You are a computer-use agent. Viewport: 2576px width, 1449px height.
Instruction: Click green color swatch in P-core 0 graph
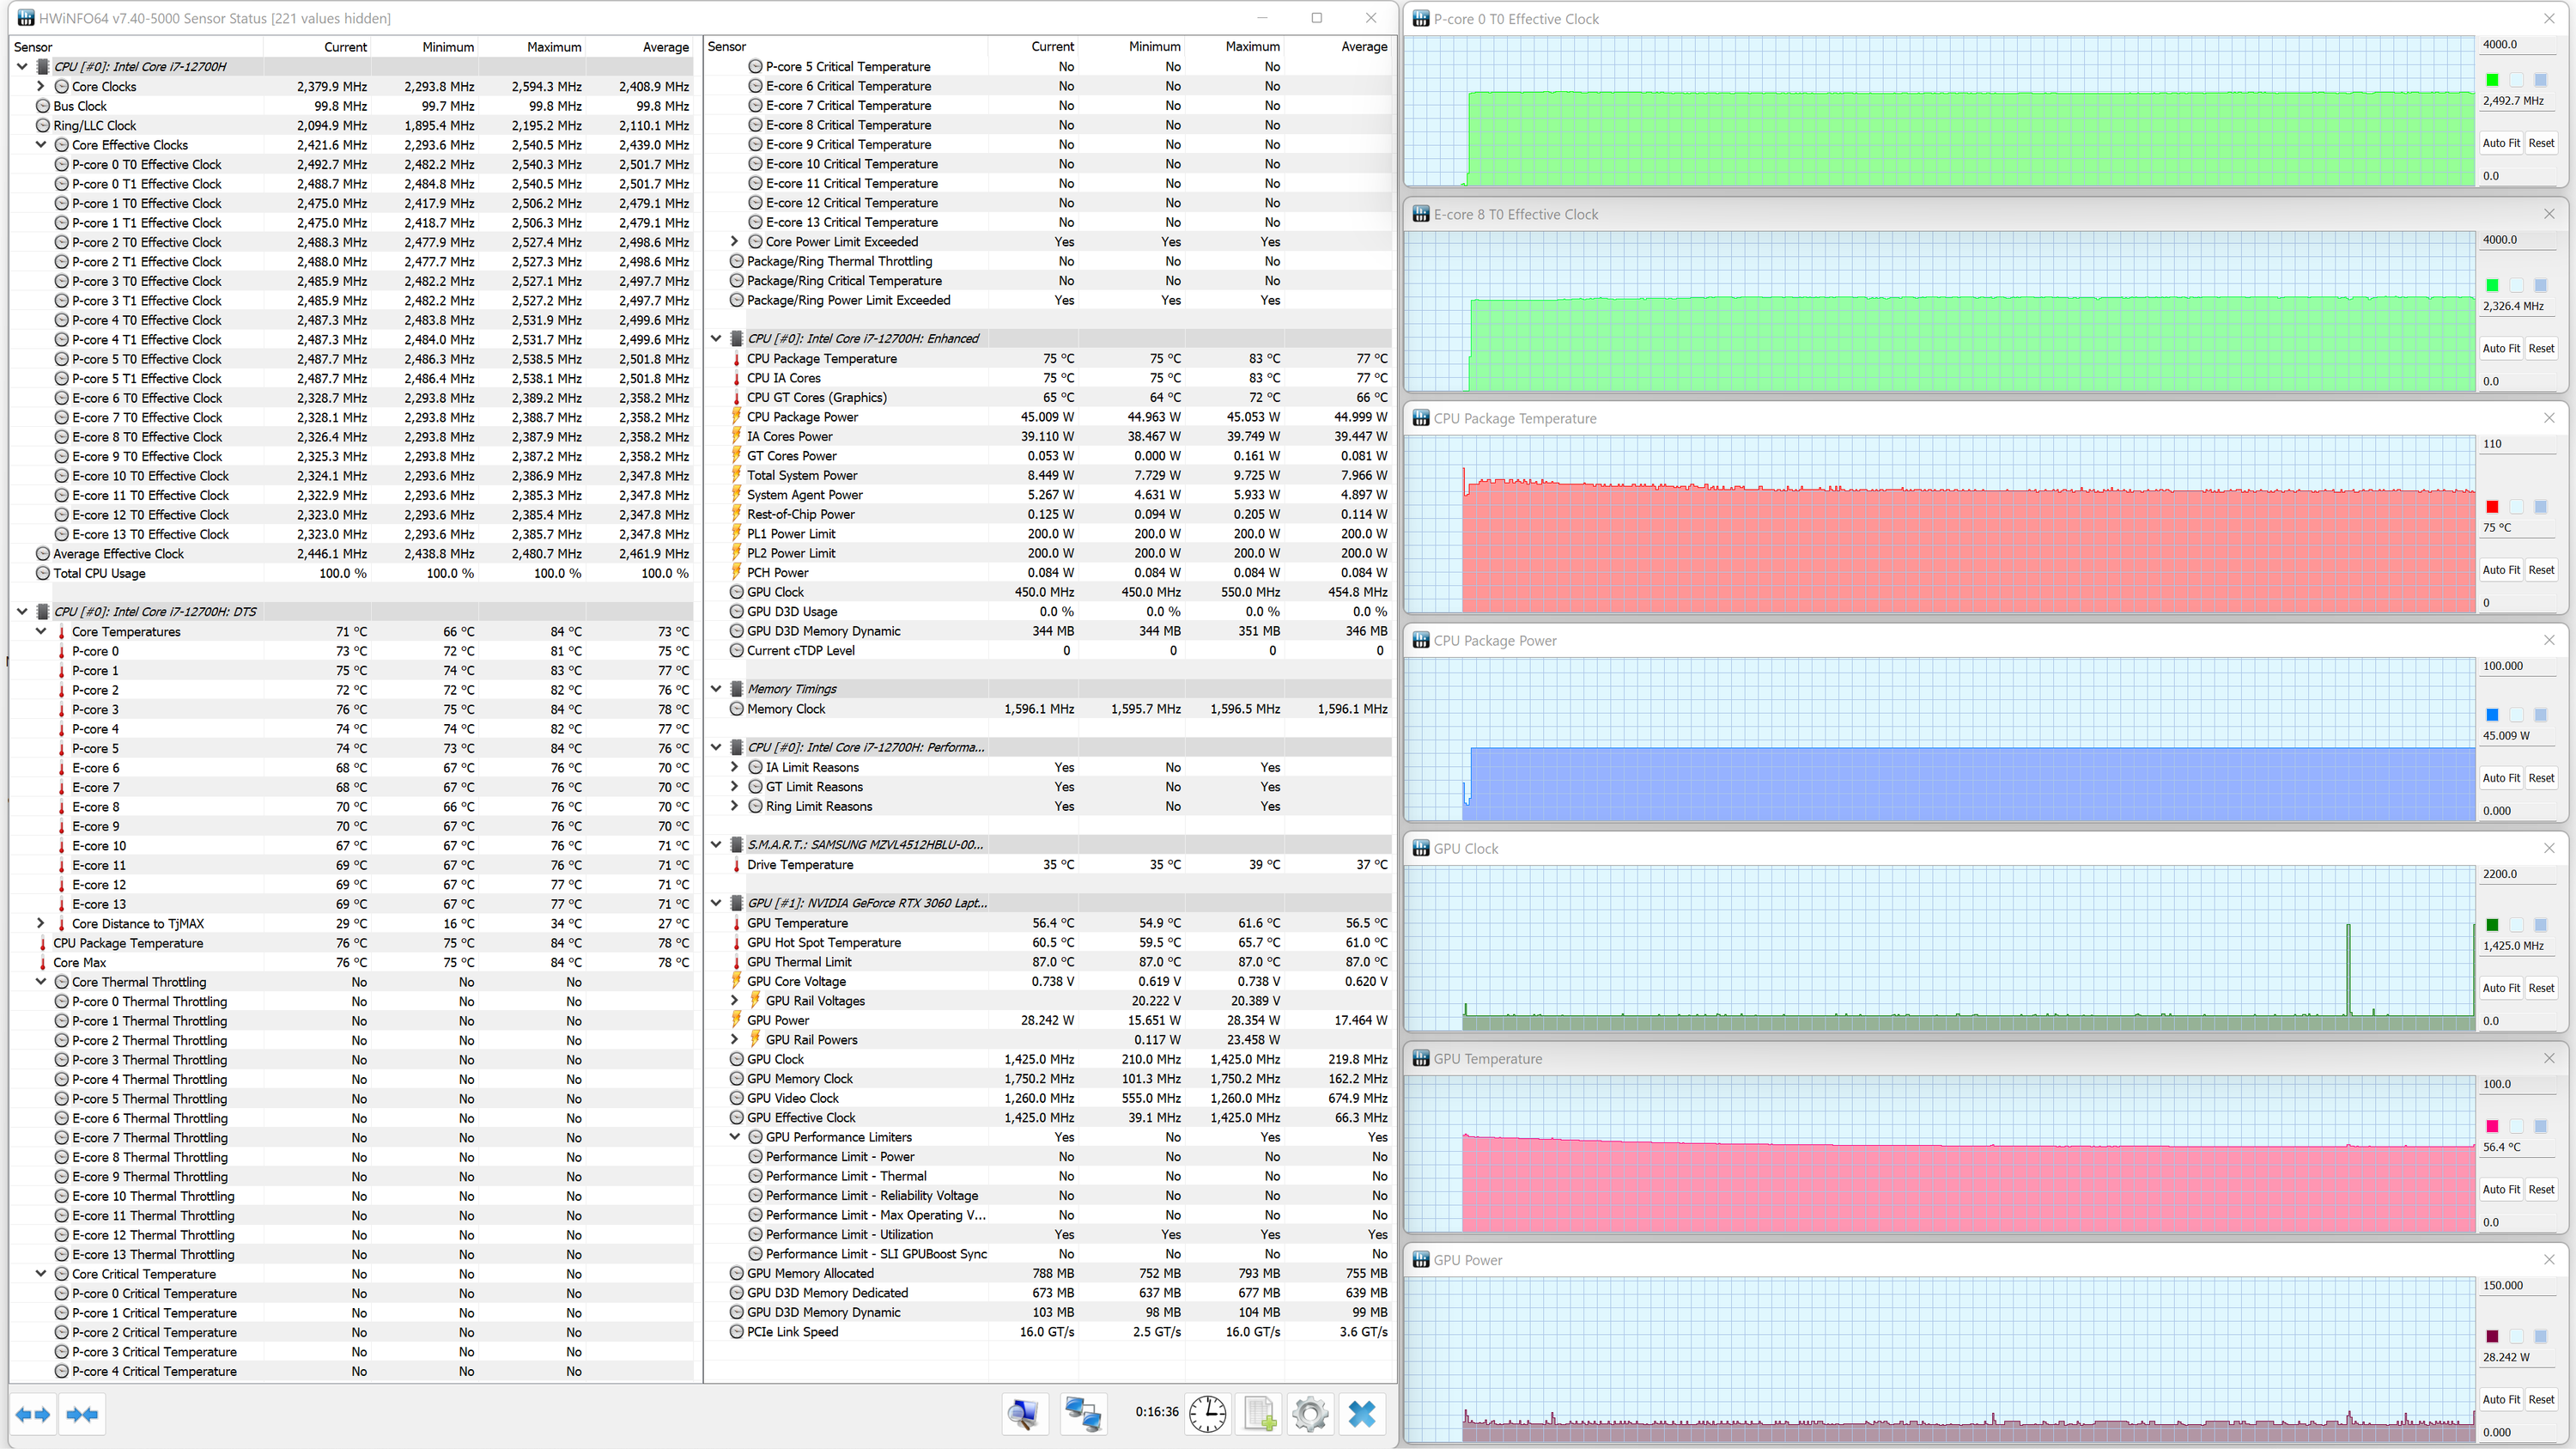pos(2492,80)
